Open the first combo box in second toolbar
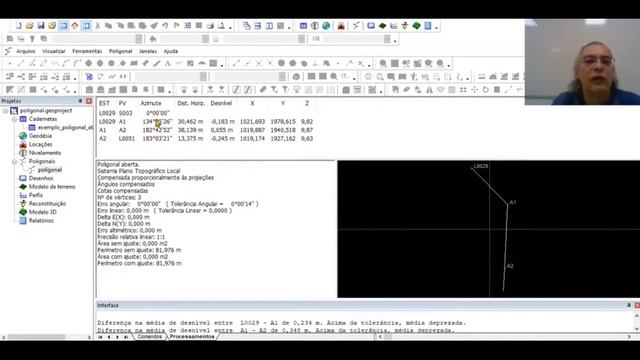Screen dimensions: 640x360 (x=97, y=39)
